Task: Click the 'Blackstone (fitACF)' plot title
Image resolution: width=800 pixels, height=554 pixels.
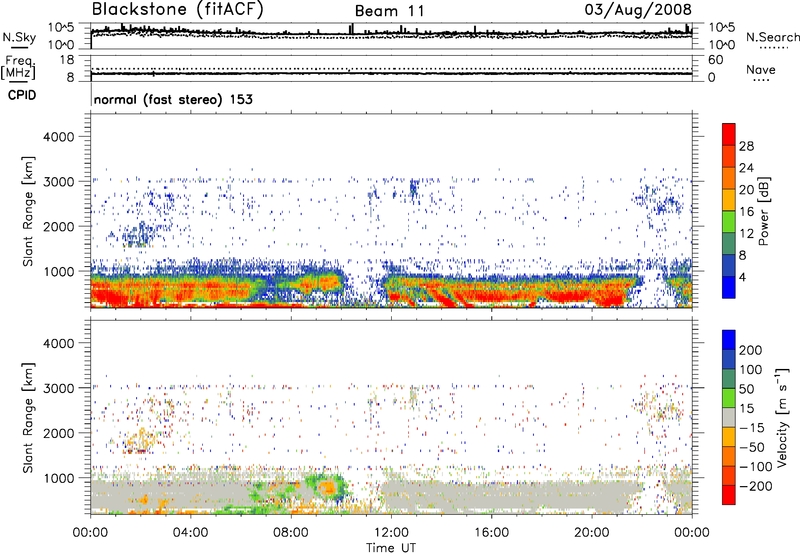Action: [x=178, y=9]
